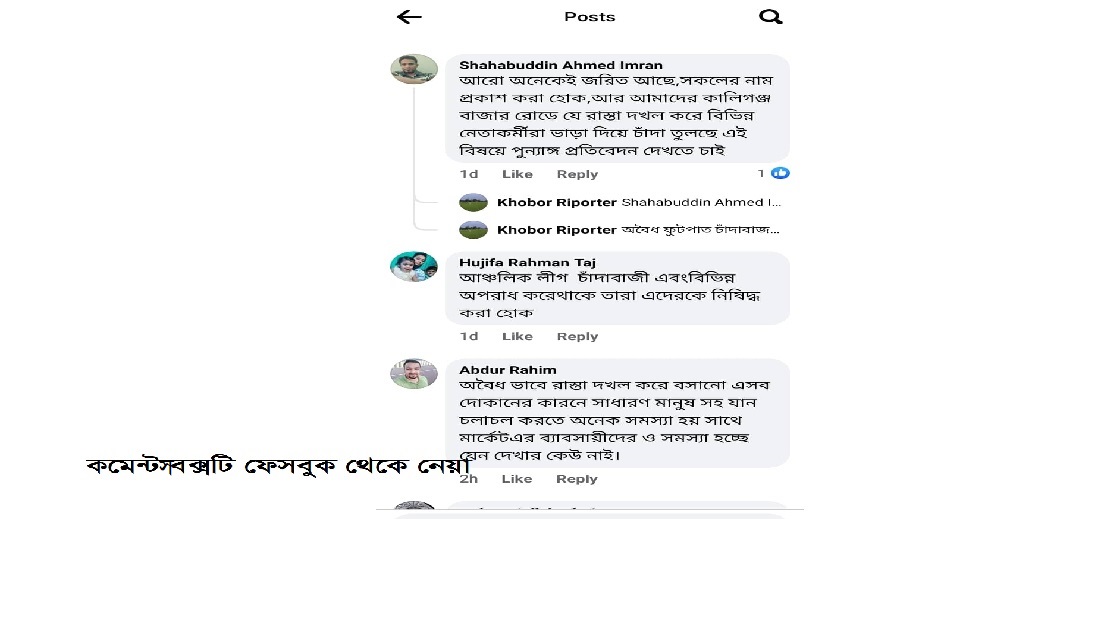Like Abdur Rahim's comment

(x=517, y=479)
